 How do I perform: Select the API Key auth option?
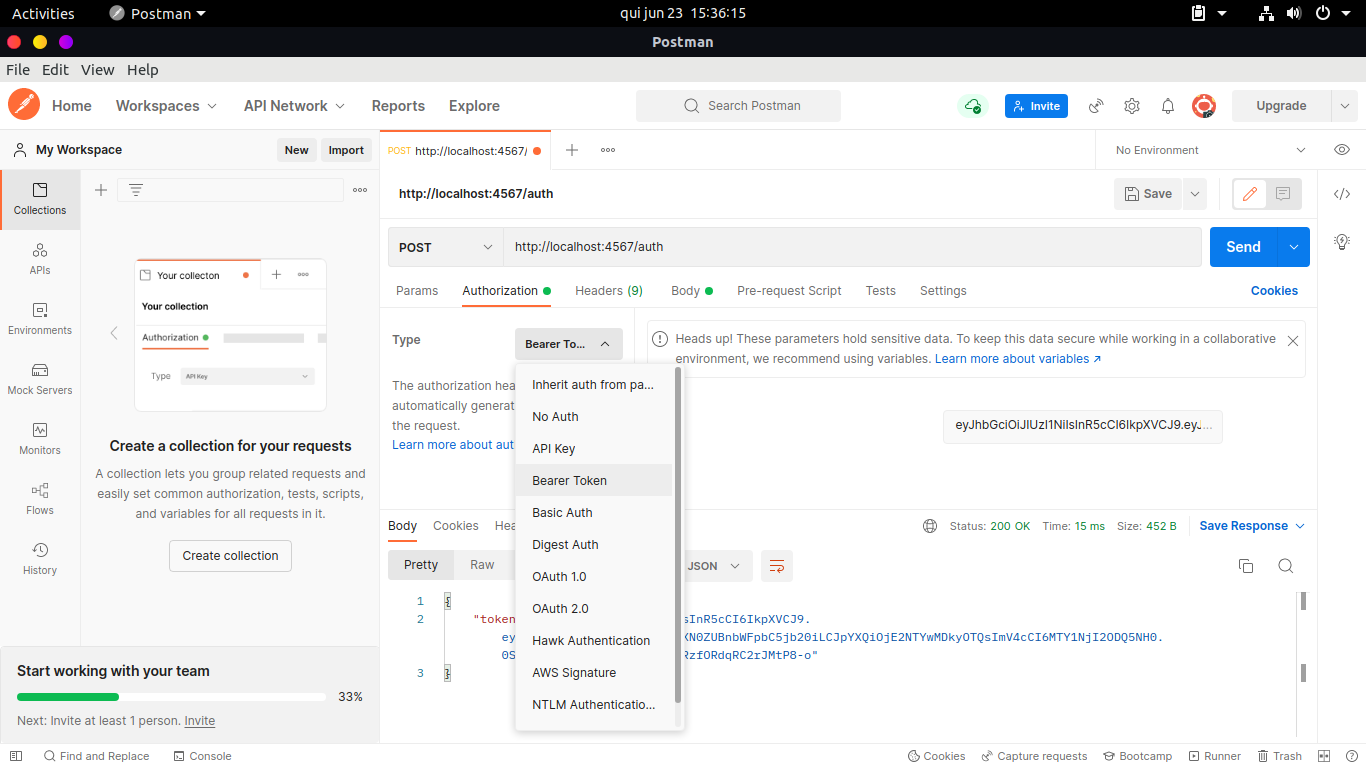click(x=594, y=449)
